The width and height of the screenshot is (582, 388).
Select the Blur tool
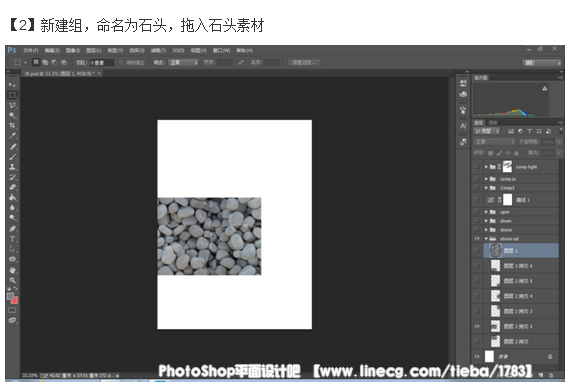(12, 208)
